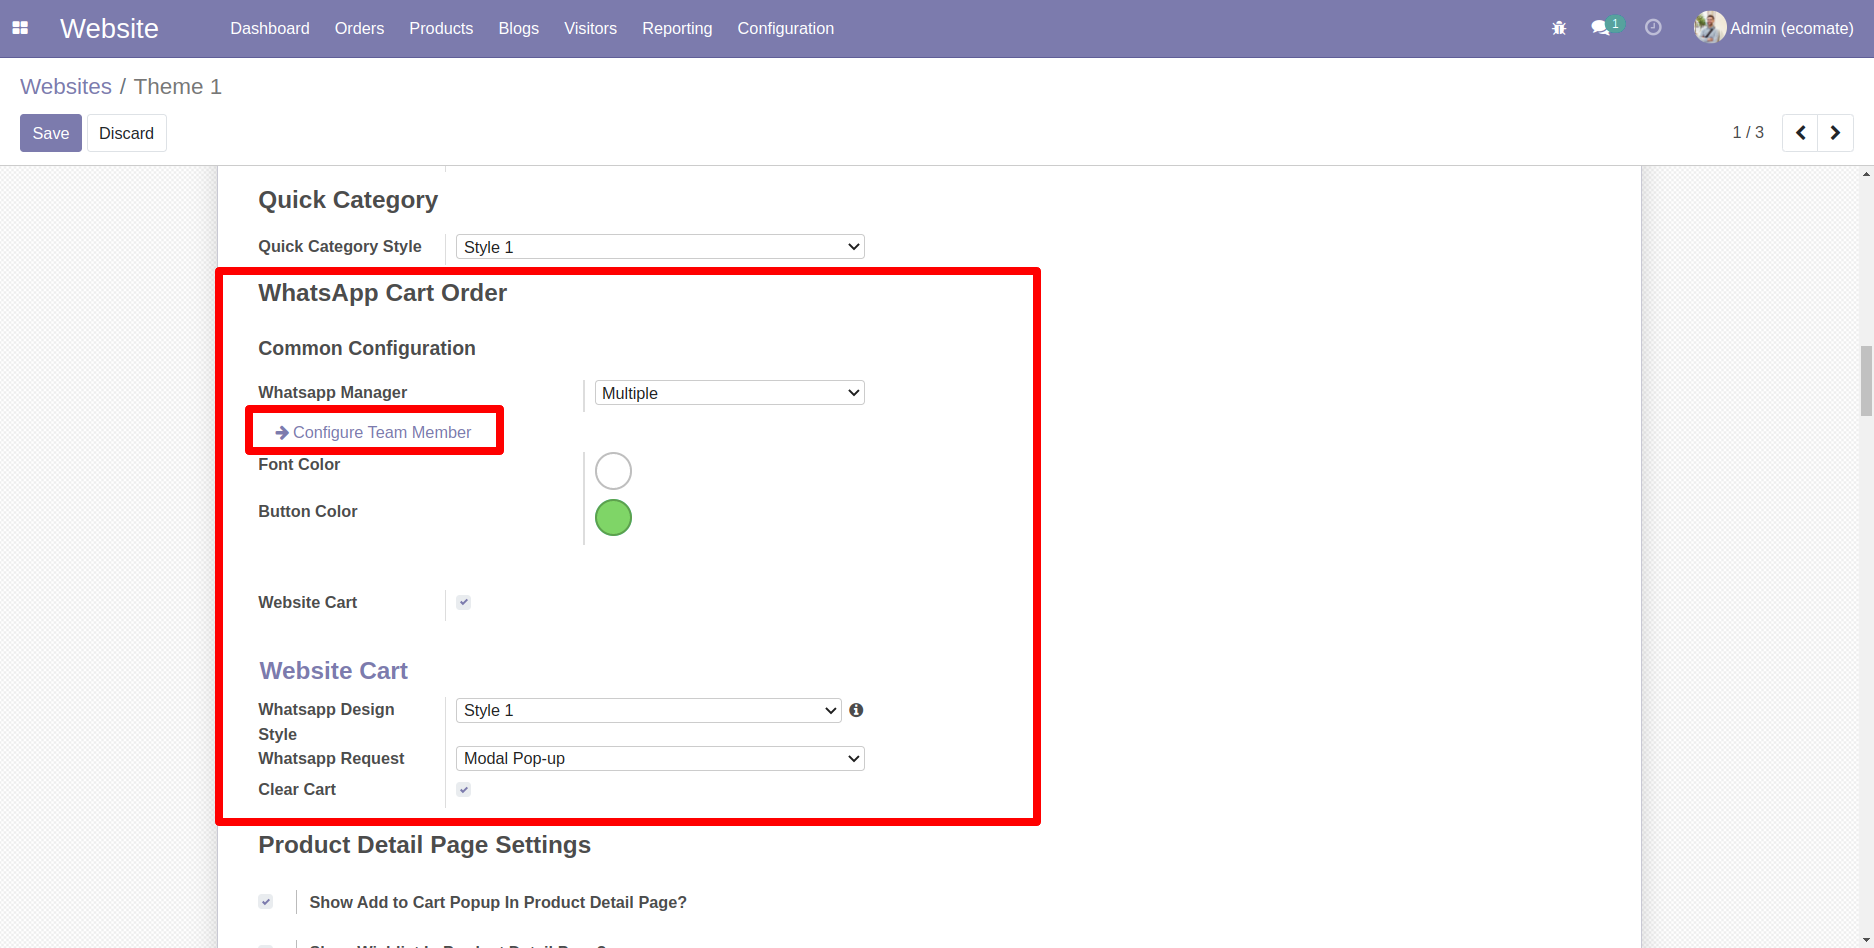Image resolution: width=1874 pixels, height=948 pixels.
Task: Open the conversations chat icon
Action: click(x=1601, y=28)
